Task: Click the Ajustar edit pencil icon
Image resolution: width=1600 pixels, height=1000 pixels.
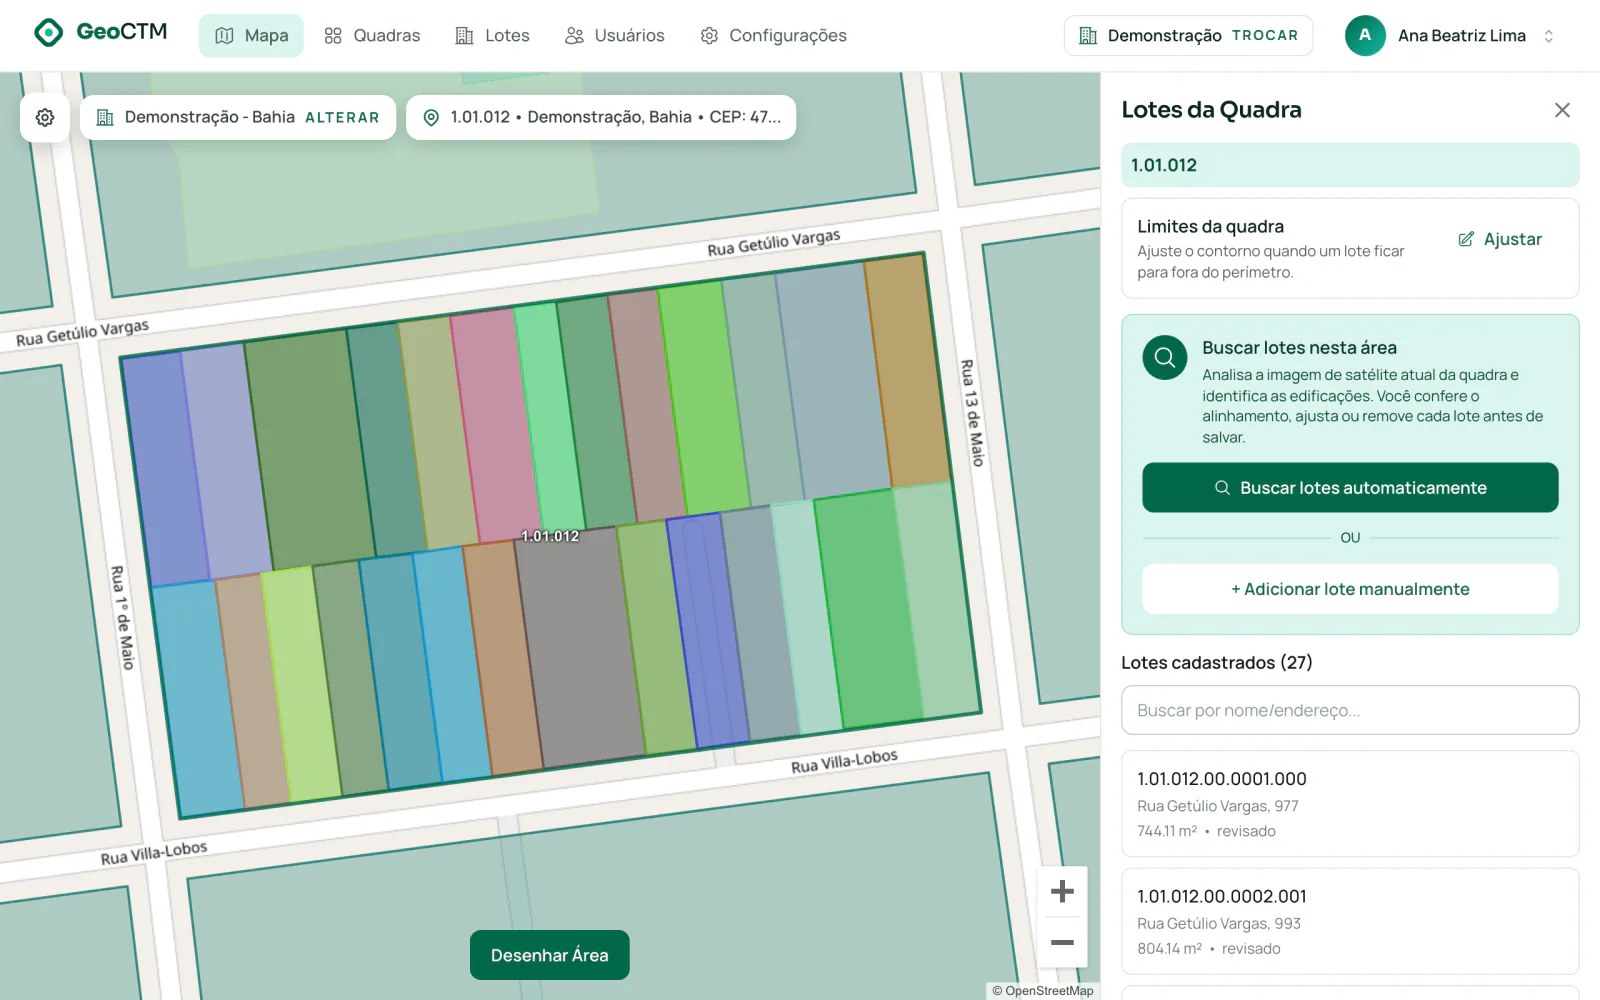Action: click(x=1466, y=239)
